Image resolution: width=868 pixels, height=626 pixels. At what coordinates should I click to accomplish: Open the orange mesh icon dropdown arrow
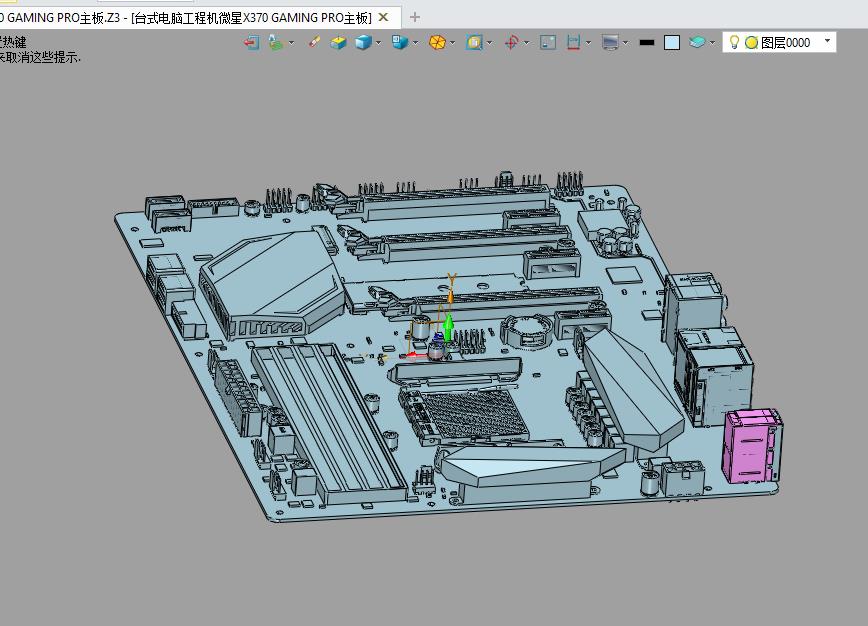coord(453,43)
